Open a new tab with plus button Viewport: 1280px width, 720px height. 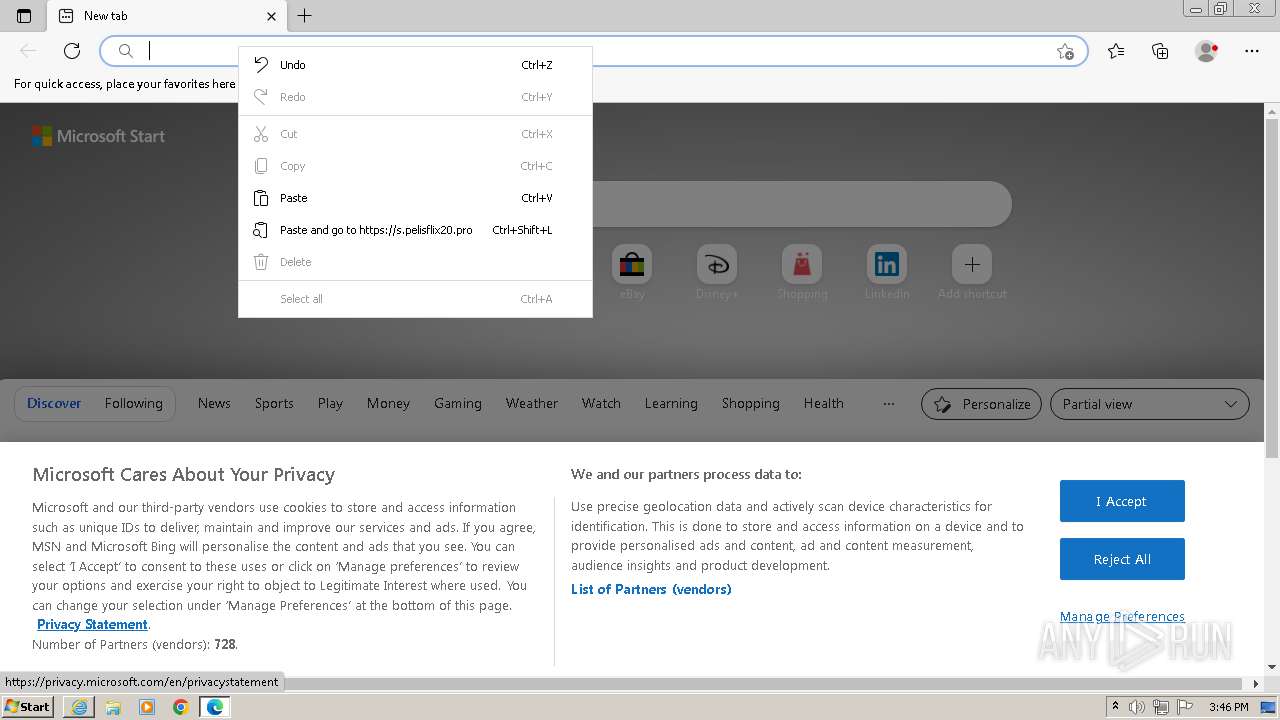[x=305, y=16]
